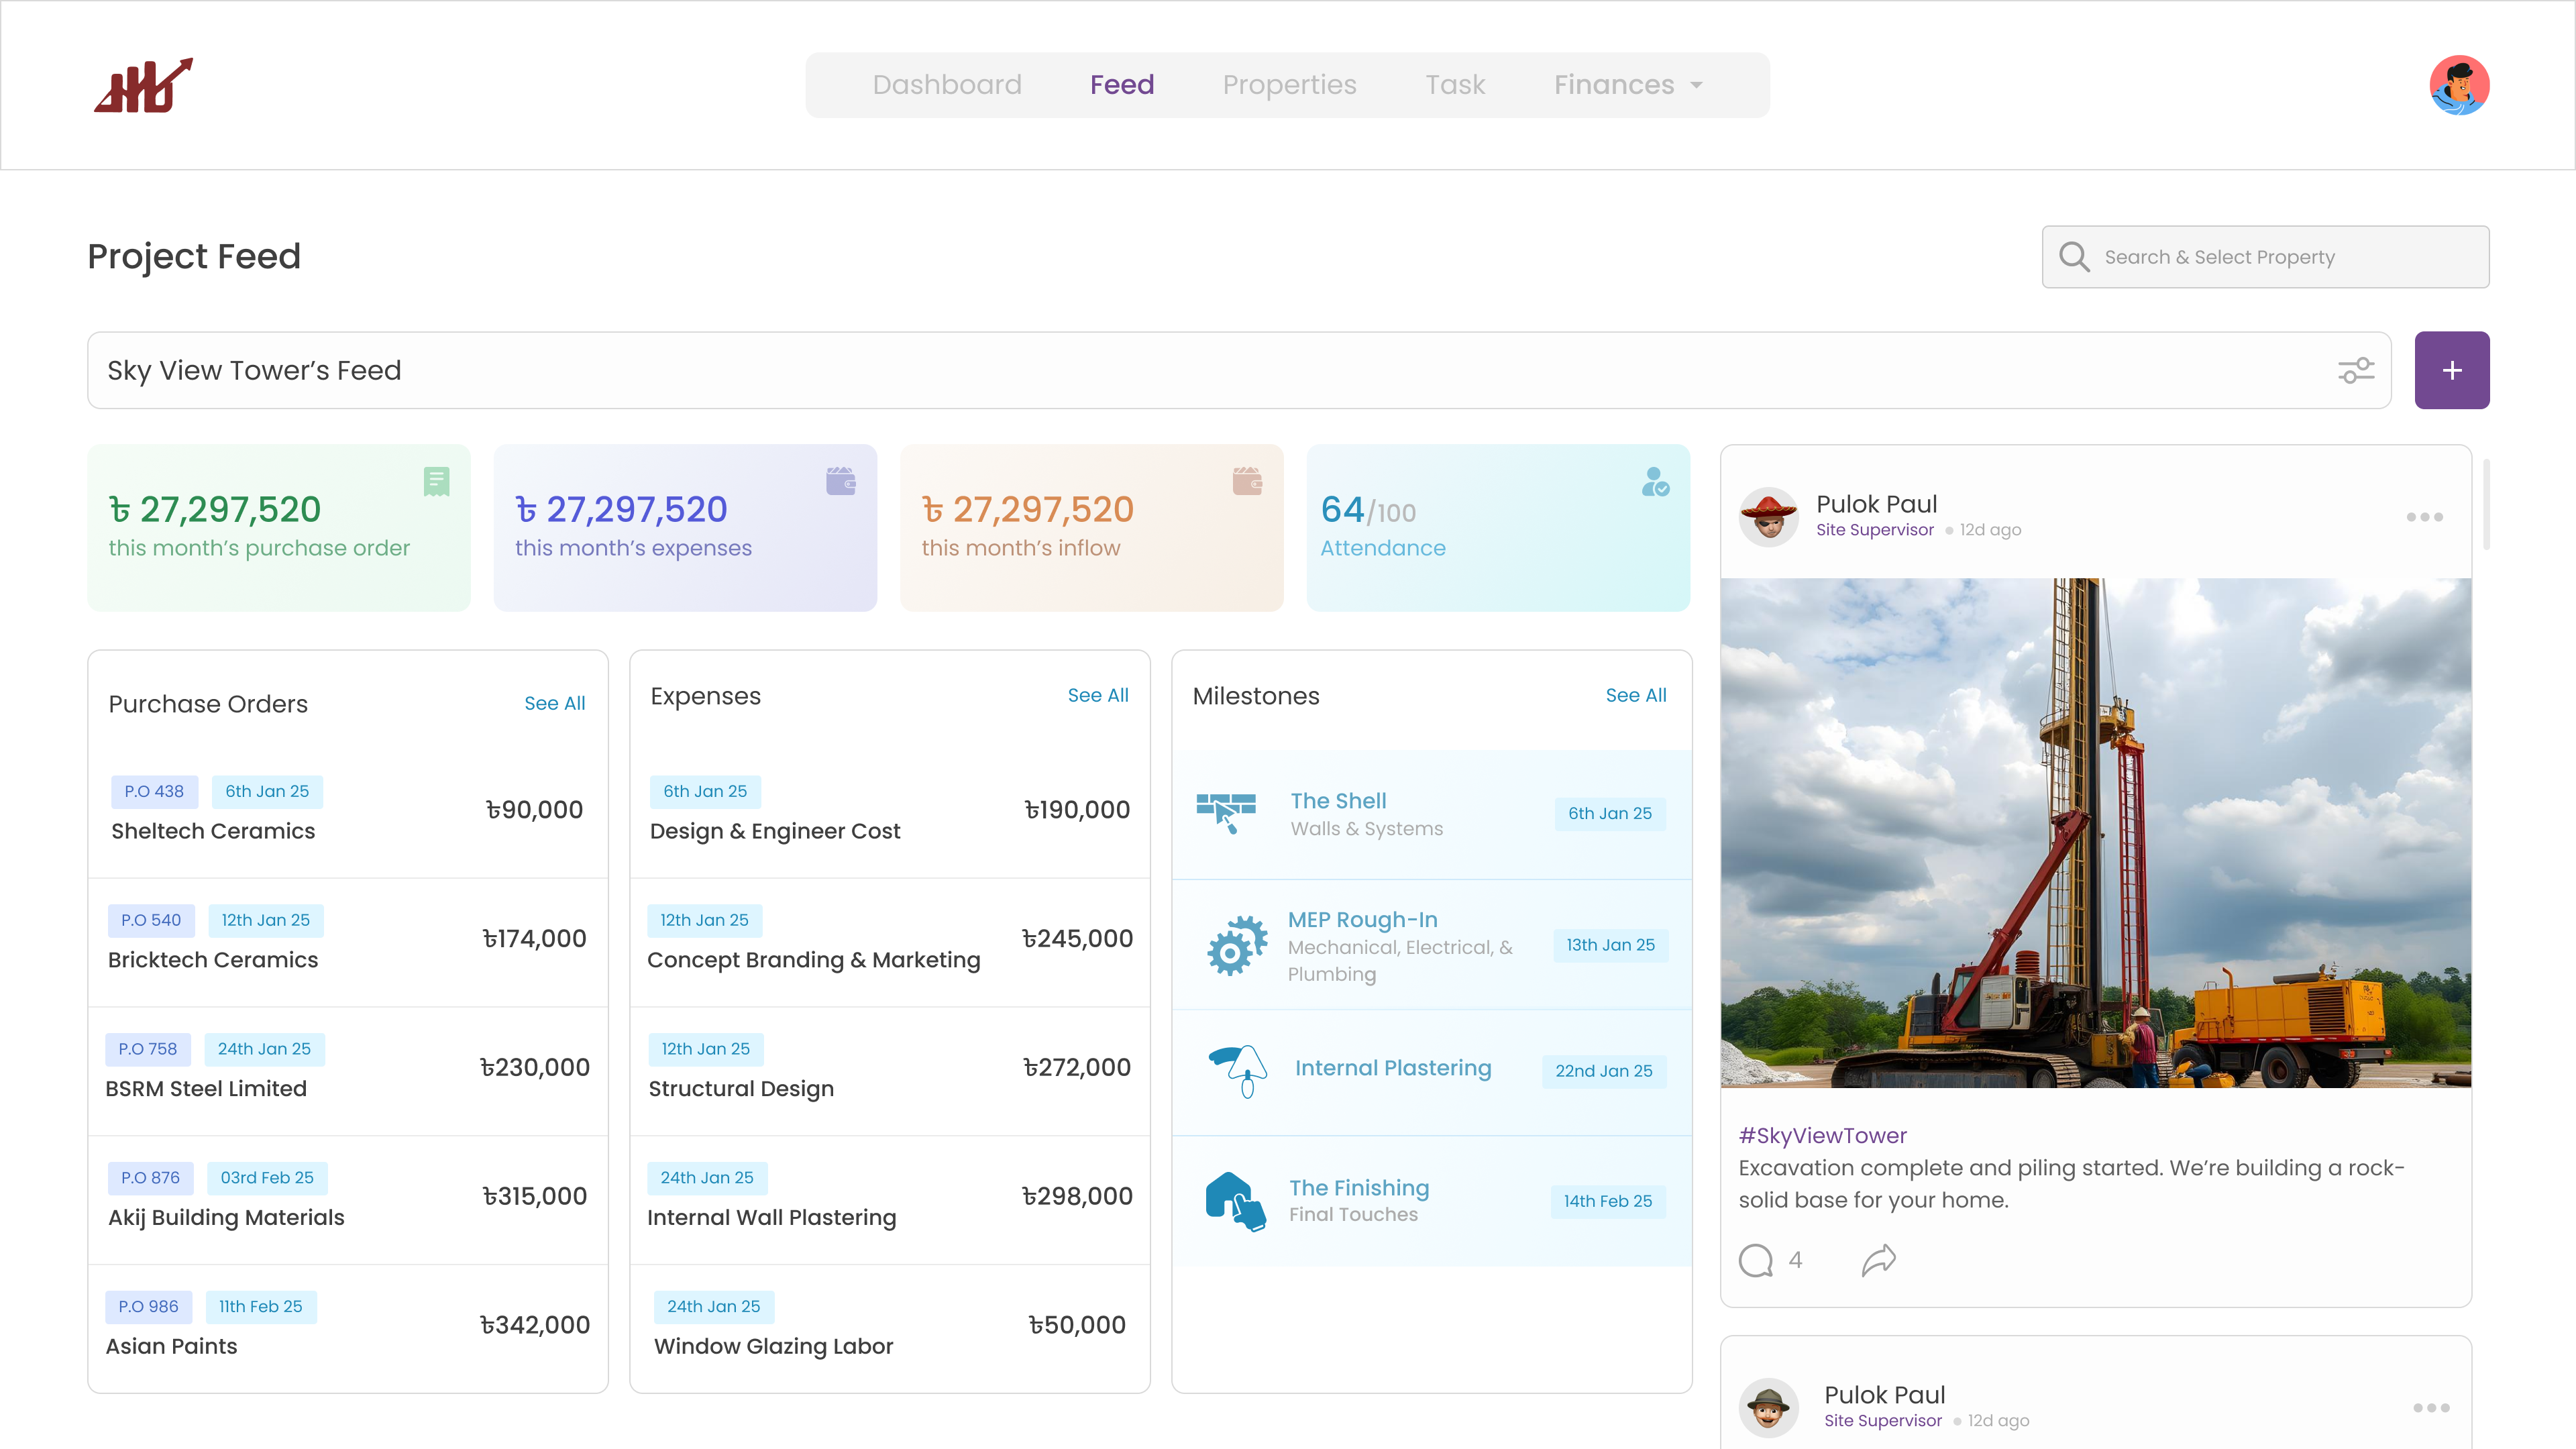Click the share arrow on Pulok's post

coord(1878,1260)
